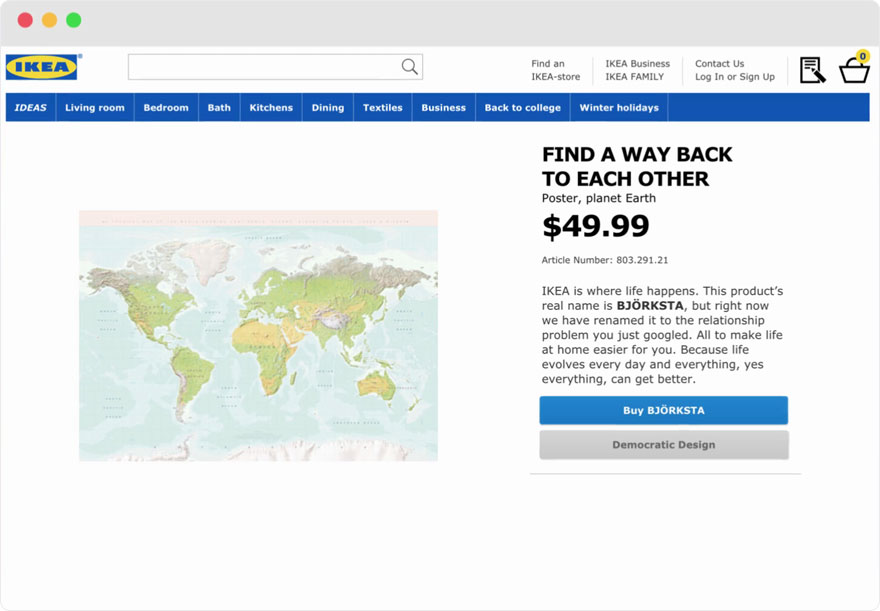Click the search magnifier icon
The height and width of the screenshot is (611, 880).
coord(409,67)
